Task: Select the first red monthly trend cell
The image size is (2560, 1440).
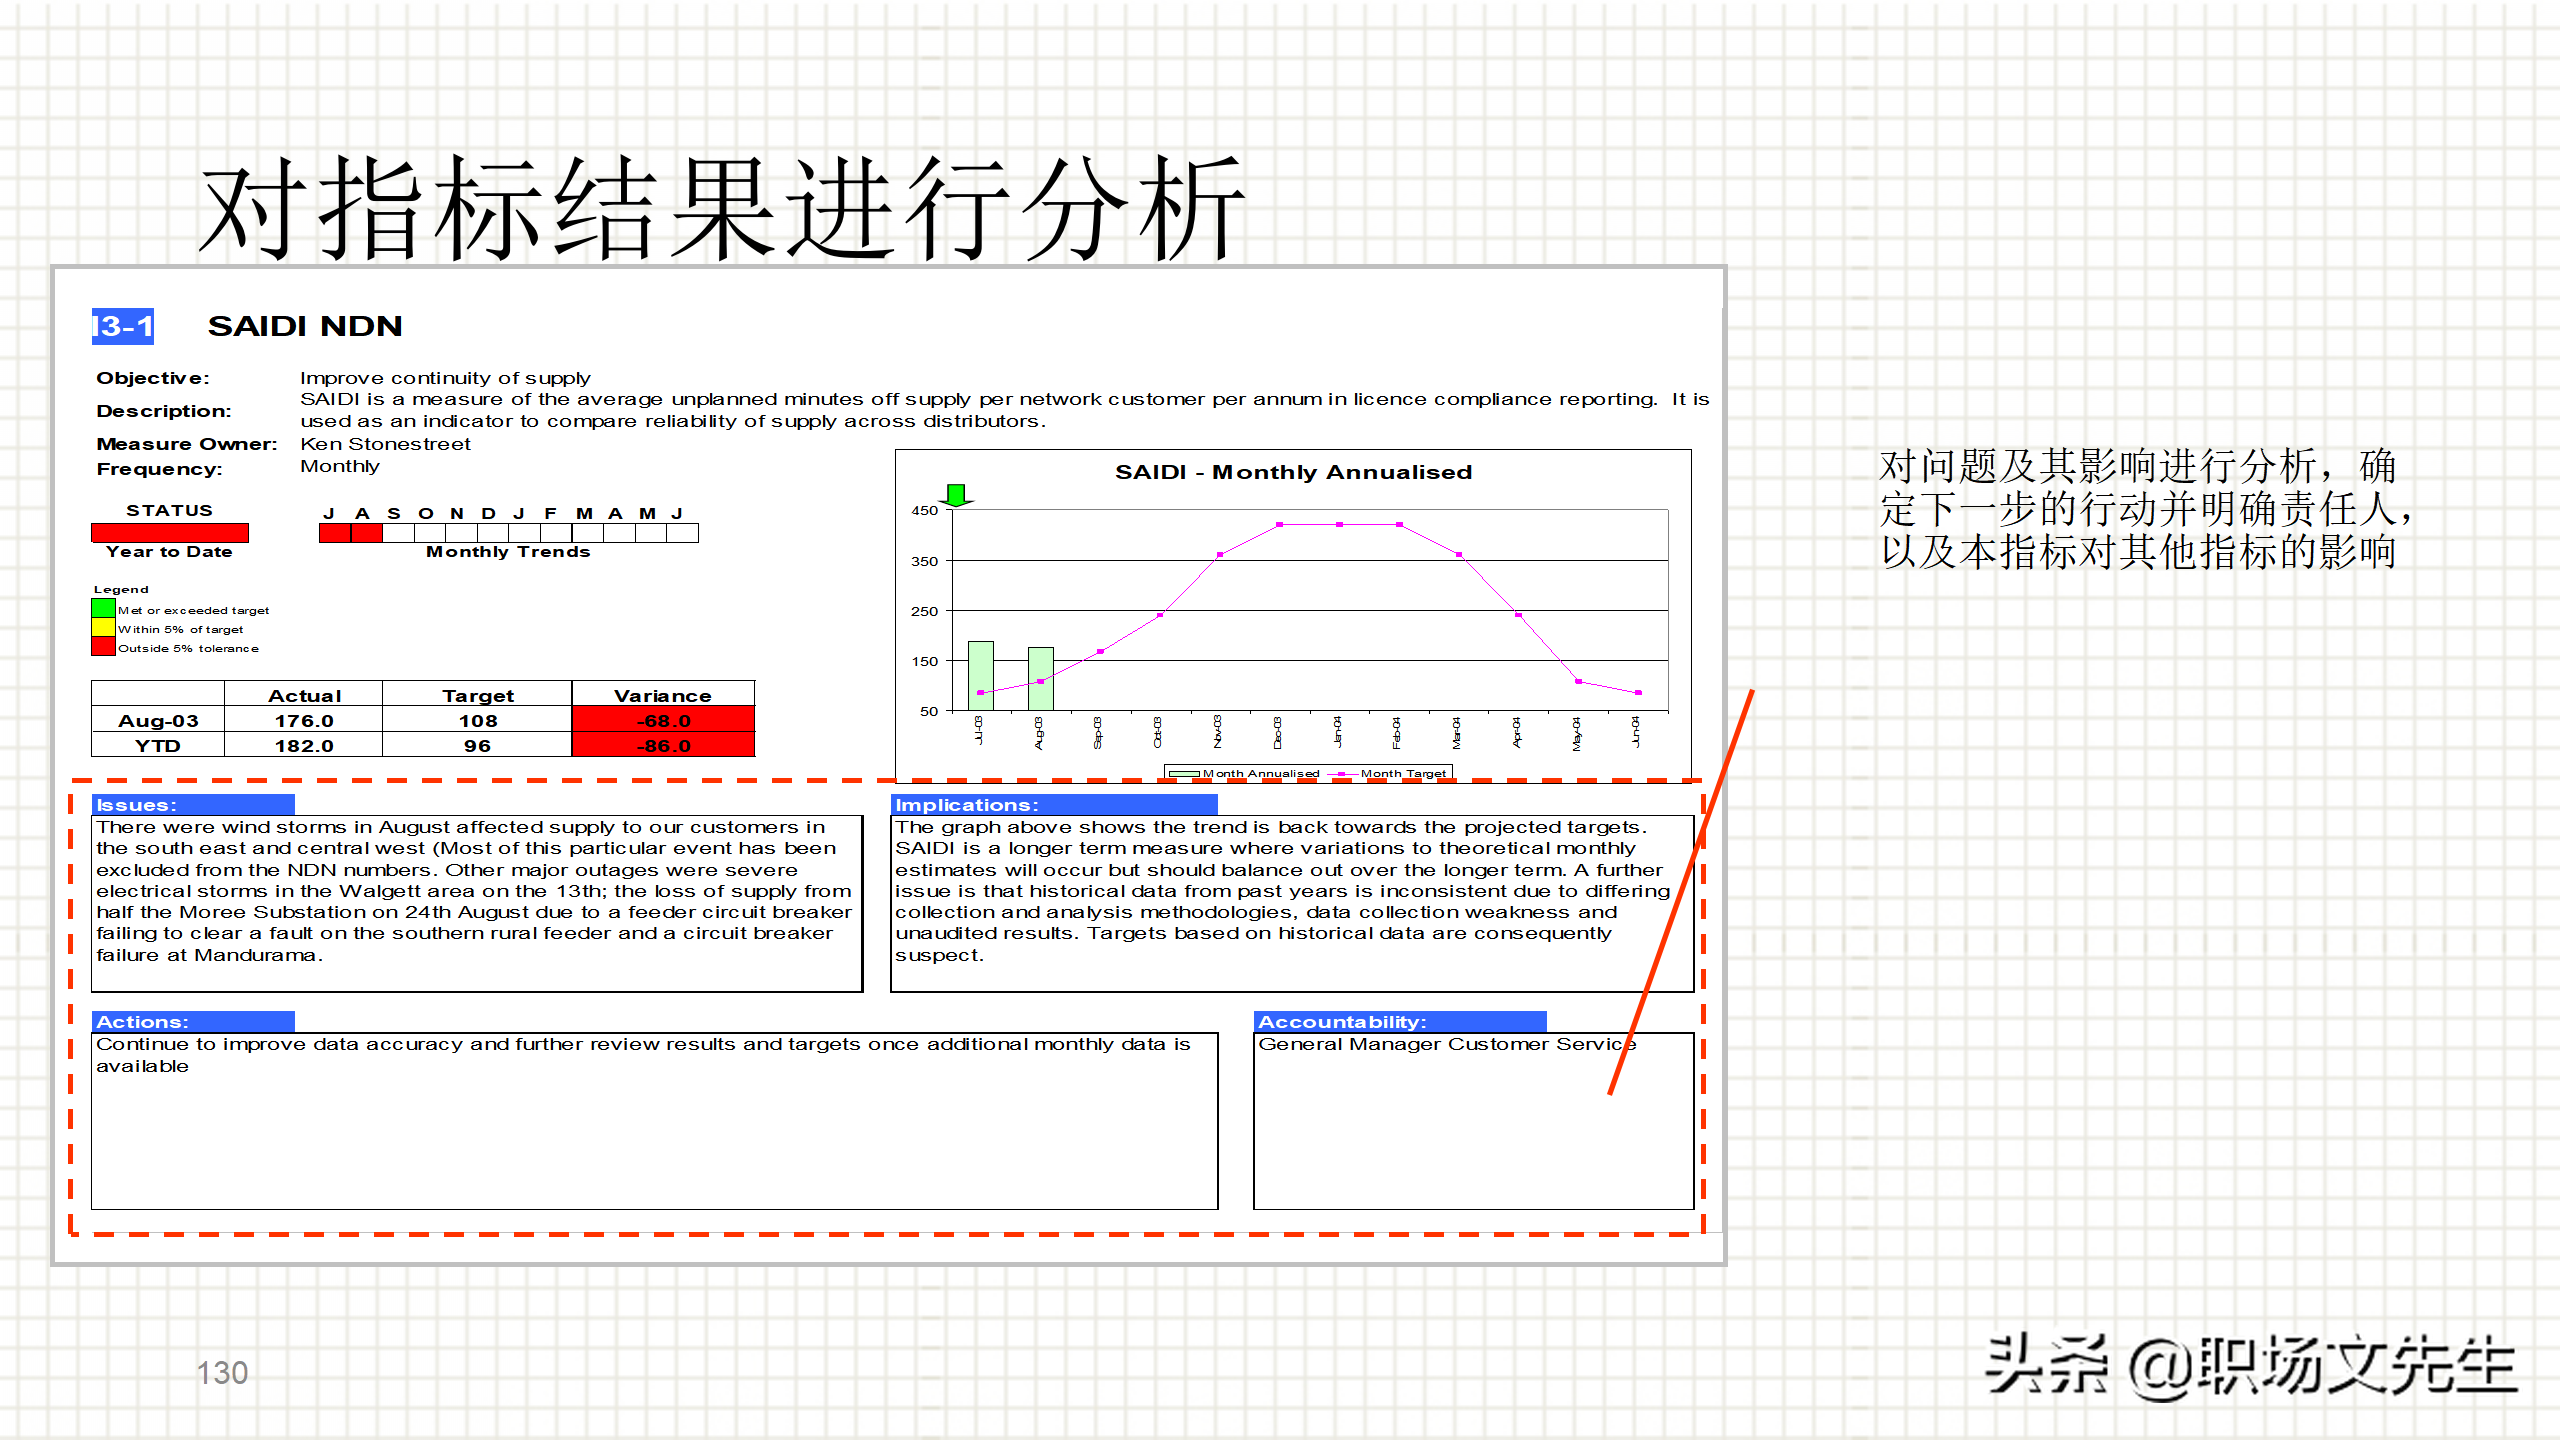Action: pos(334,533)
